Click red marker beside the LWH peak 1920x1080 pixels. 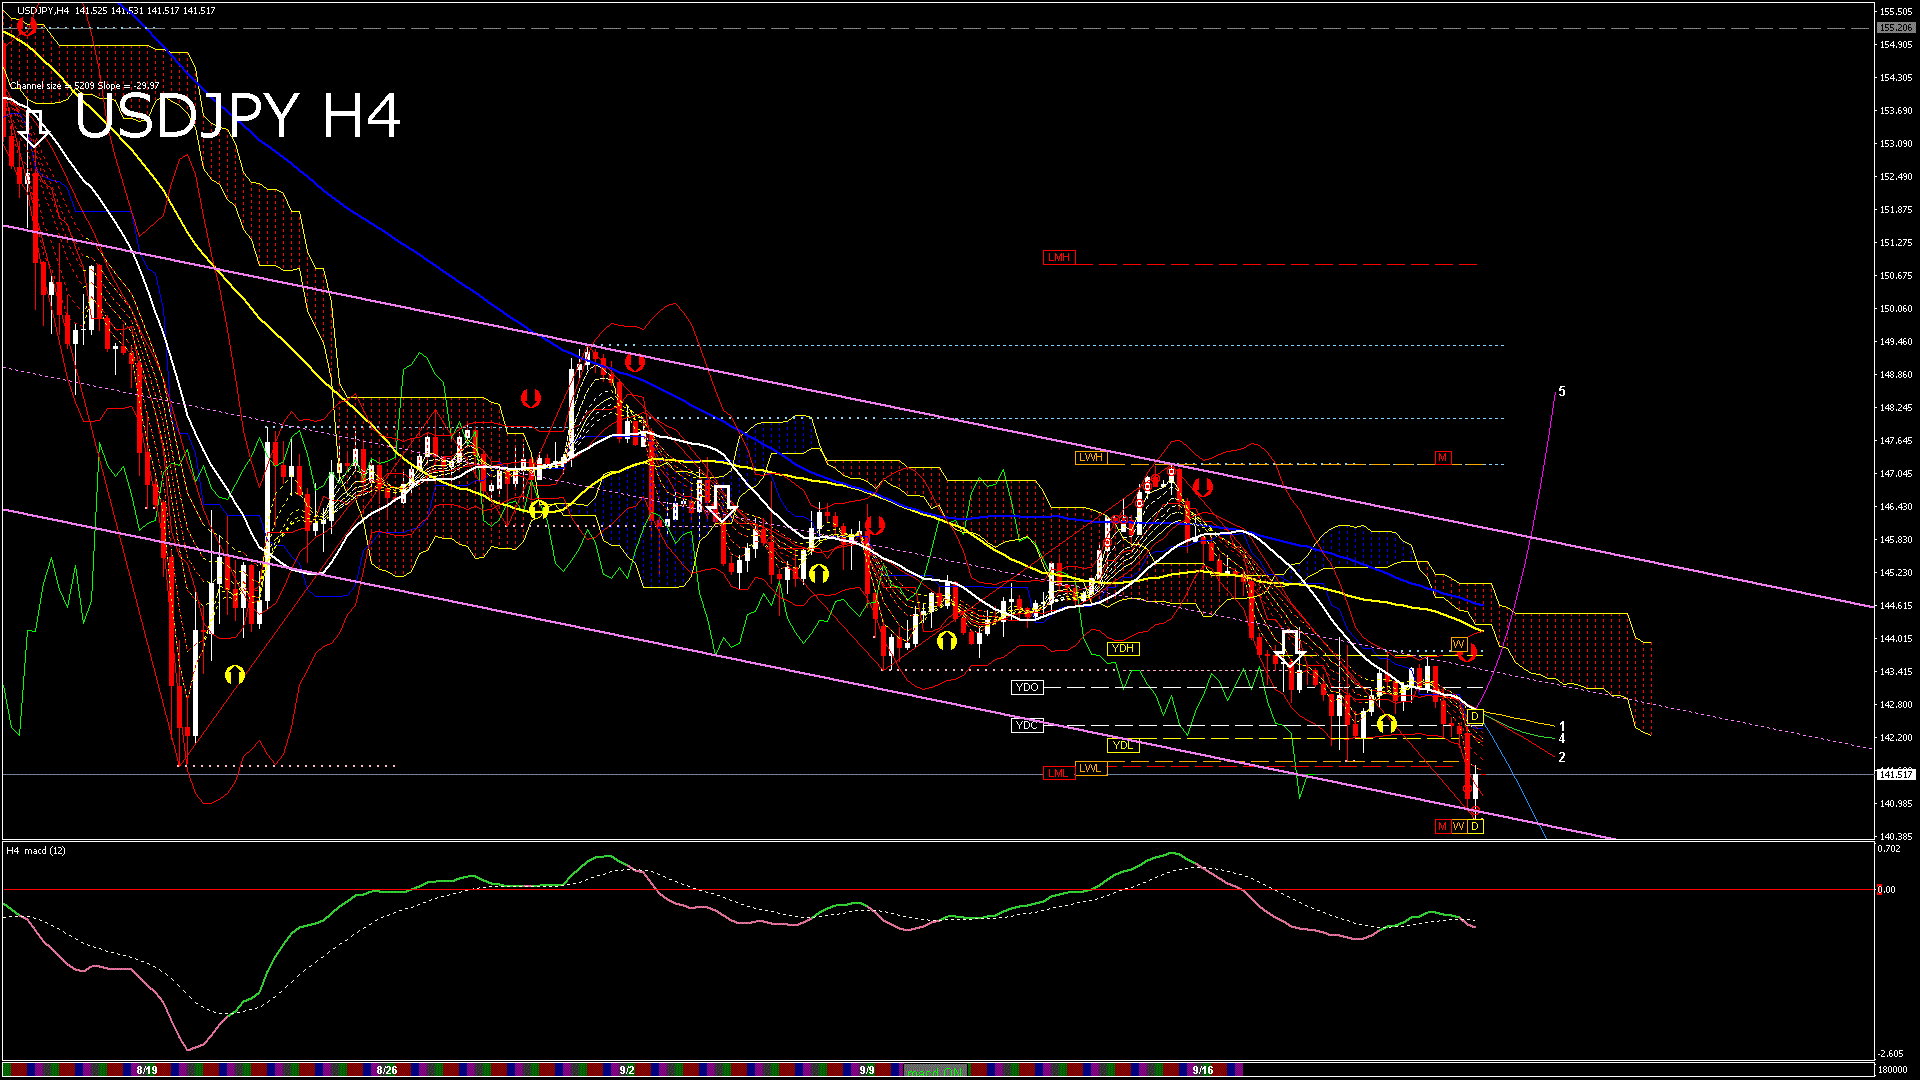1202,487
